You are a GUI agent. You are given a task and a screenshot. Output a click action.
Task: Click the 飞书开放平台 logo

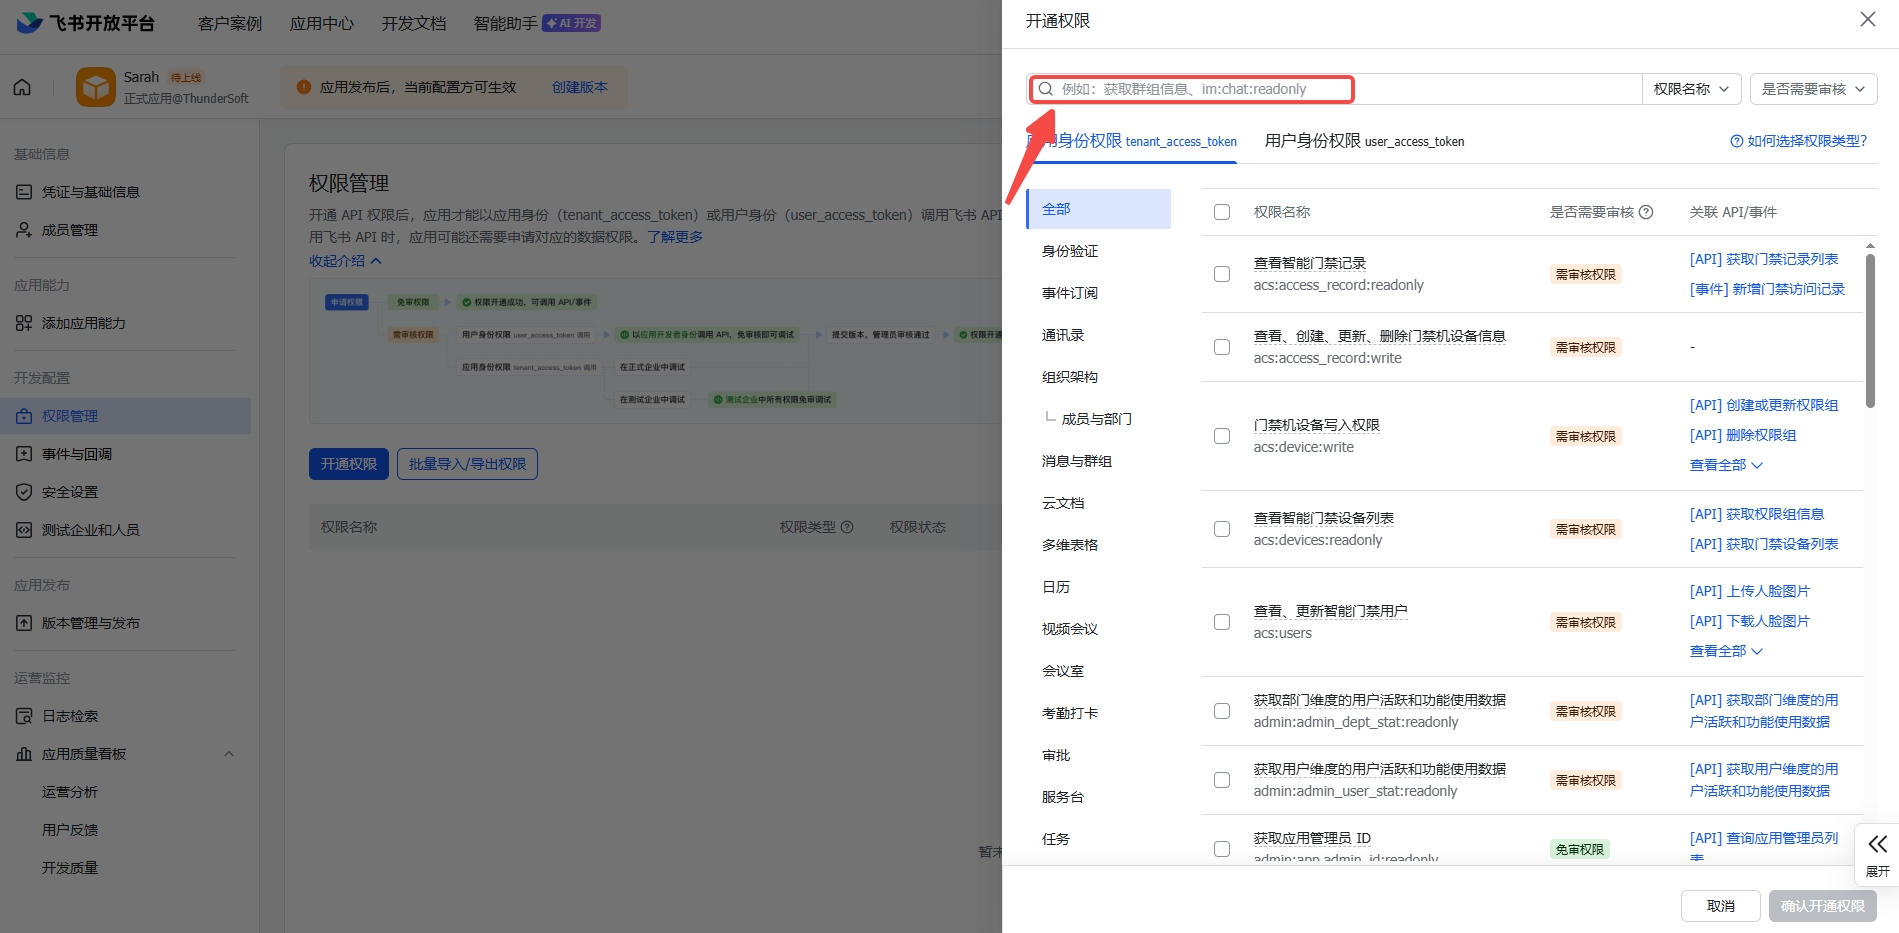pos(85,23)
